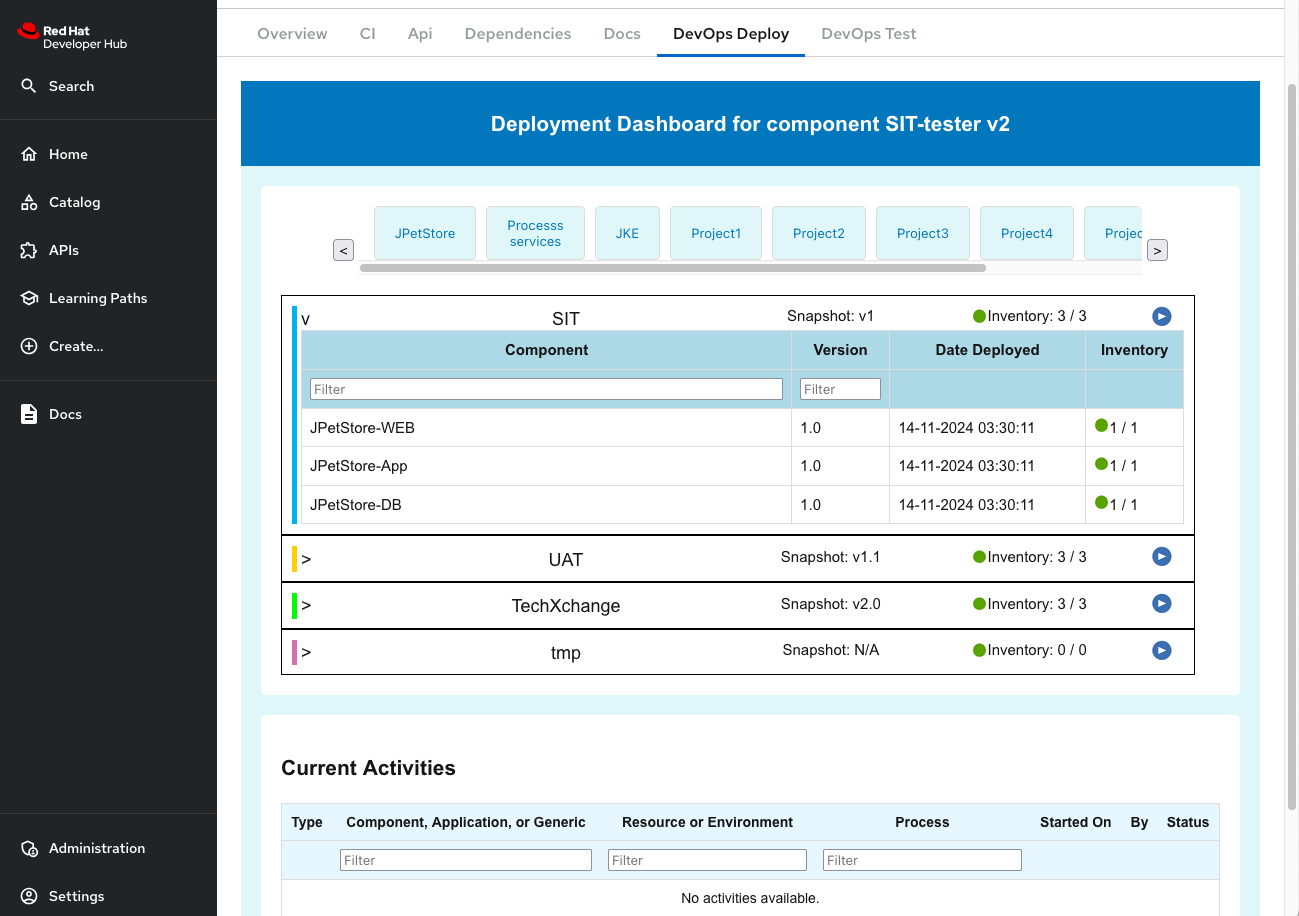This screenshot has width=1299, height=916.
Task: Switch to the Api tab
Action: (420, 34)
